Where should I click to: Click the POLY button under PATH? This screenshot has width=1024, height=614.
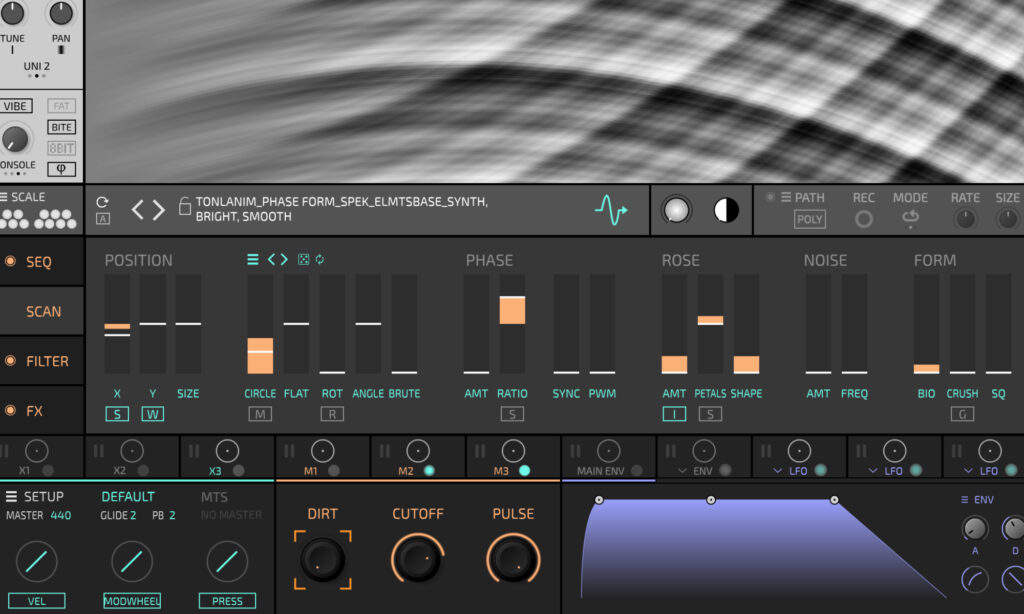810,219
